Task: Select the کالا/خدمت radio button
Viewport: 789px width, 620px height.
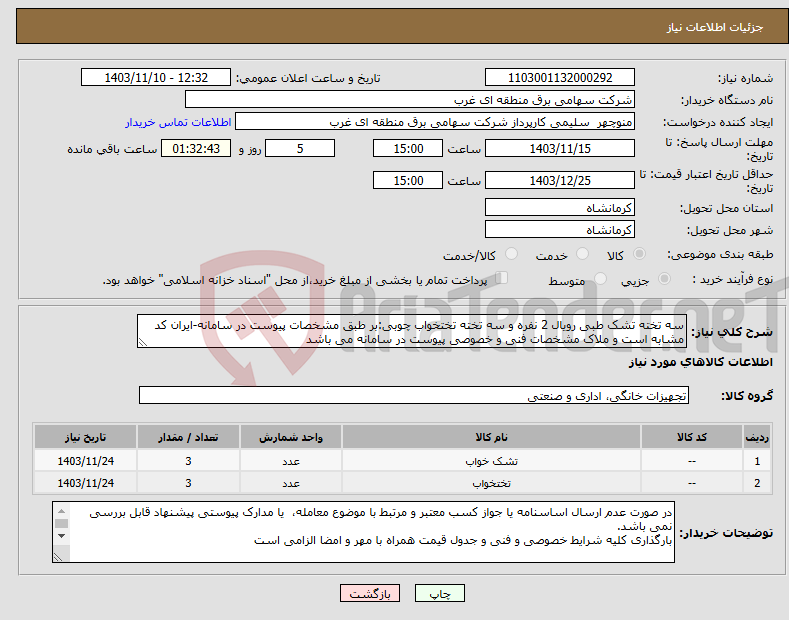Action: pyautogui.click(x=511, y=254)
